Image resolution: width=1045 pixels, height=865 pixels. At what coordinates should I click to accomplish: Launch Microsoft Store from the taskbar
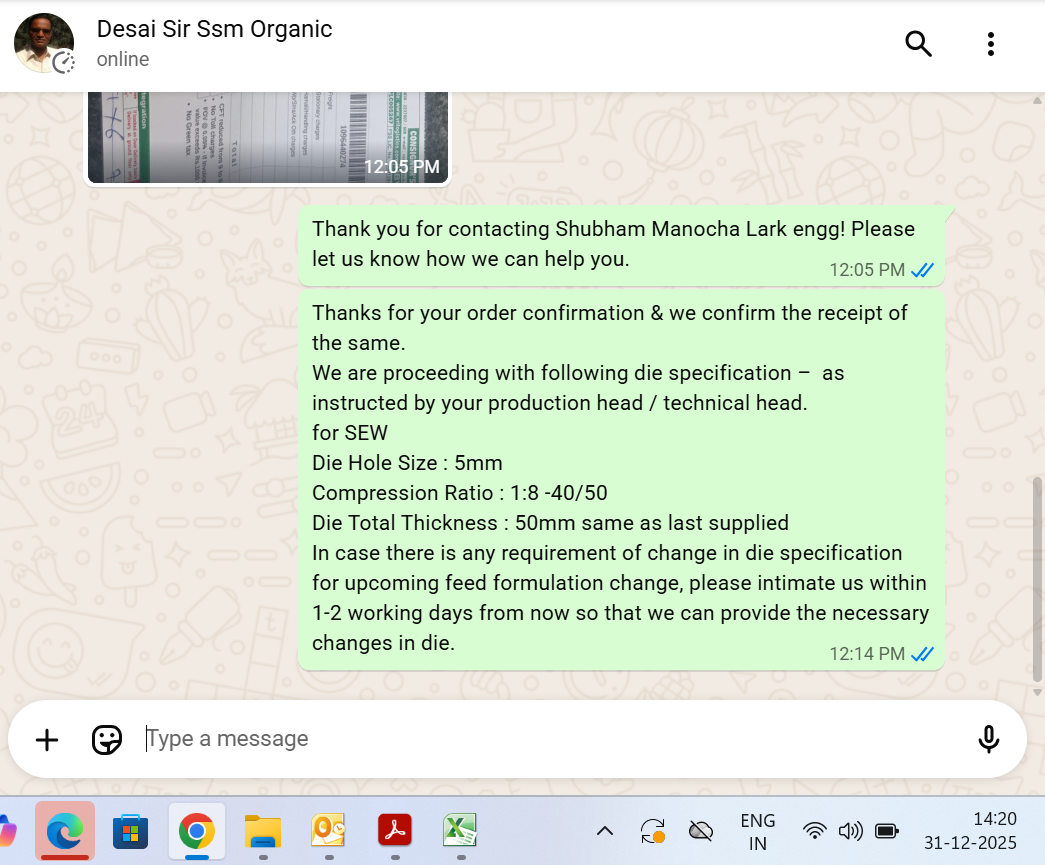point(131,830)
